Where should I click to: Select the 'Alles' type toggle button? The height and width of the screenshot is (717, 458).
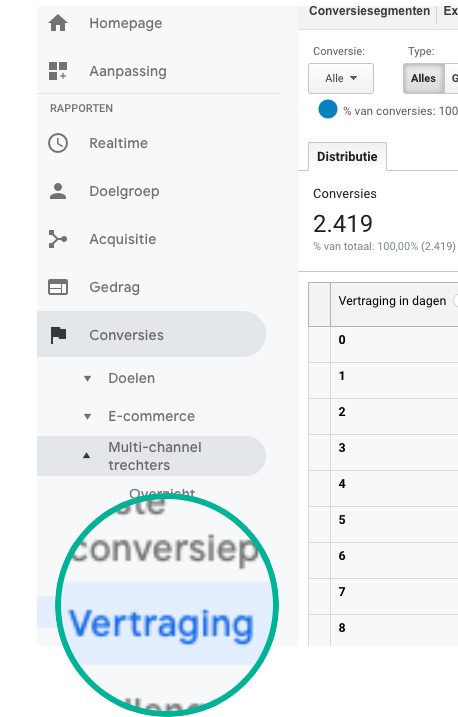tap(423, 78)
